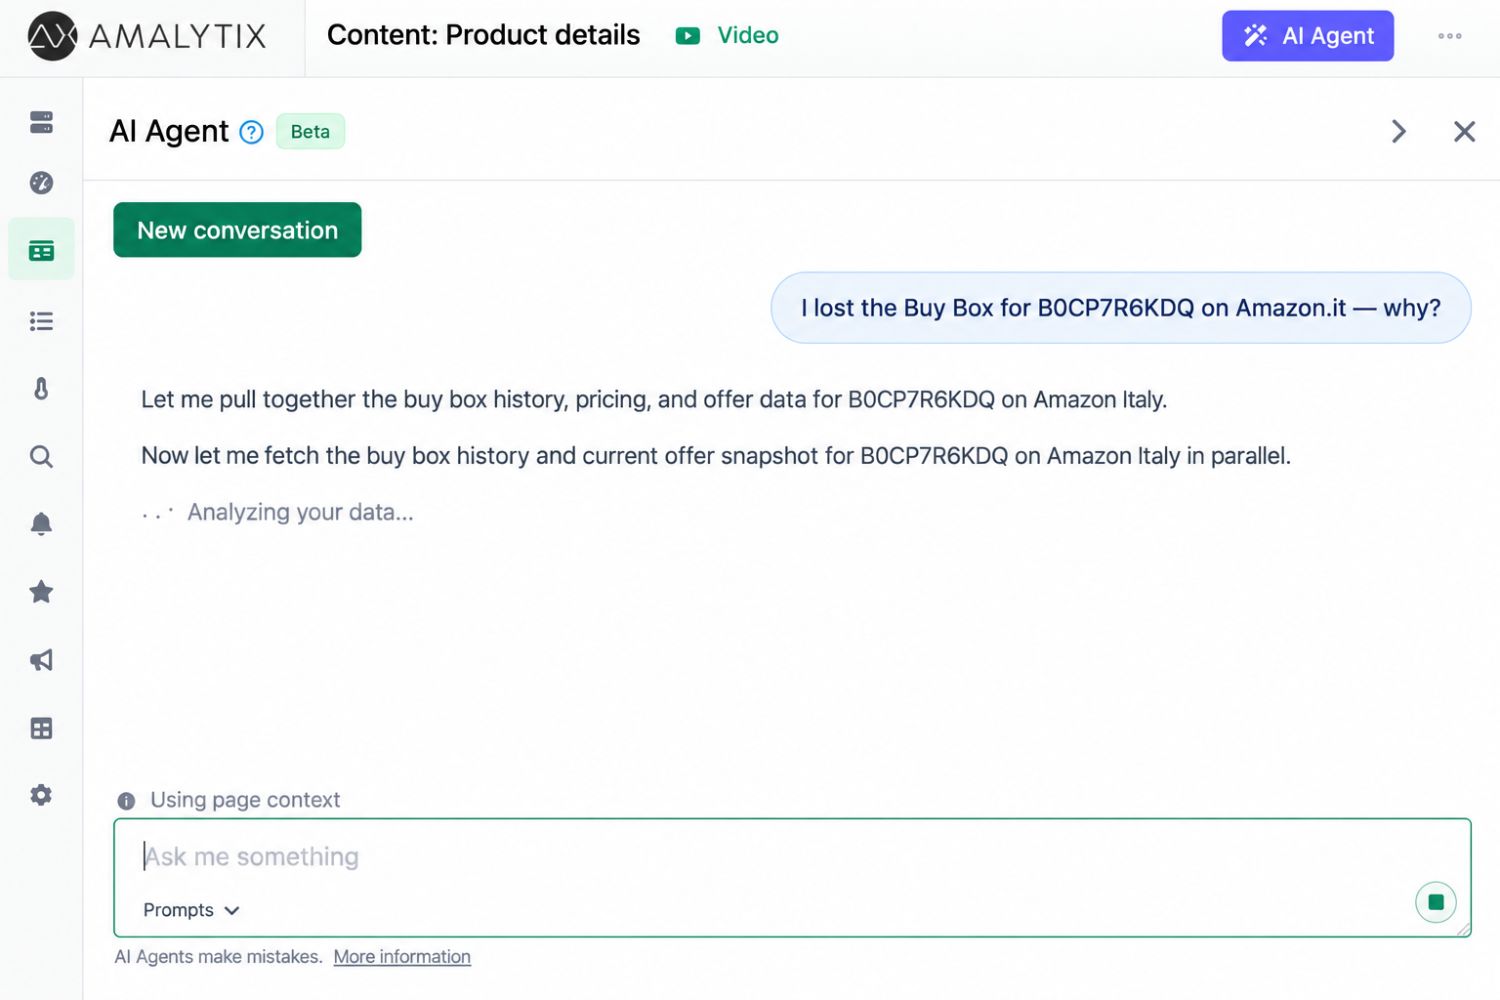Image resolution: width=1500 pixels, height=1000 pixels.
Task: Click the three-dot more options menu
Action: tap(1450, 36)
